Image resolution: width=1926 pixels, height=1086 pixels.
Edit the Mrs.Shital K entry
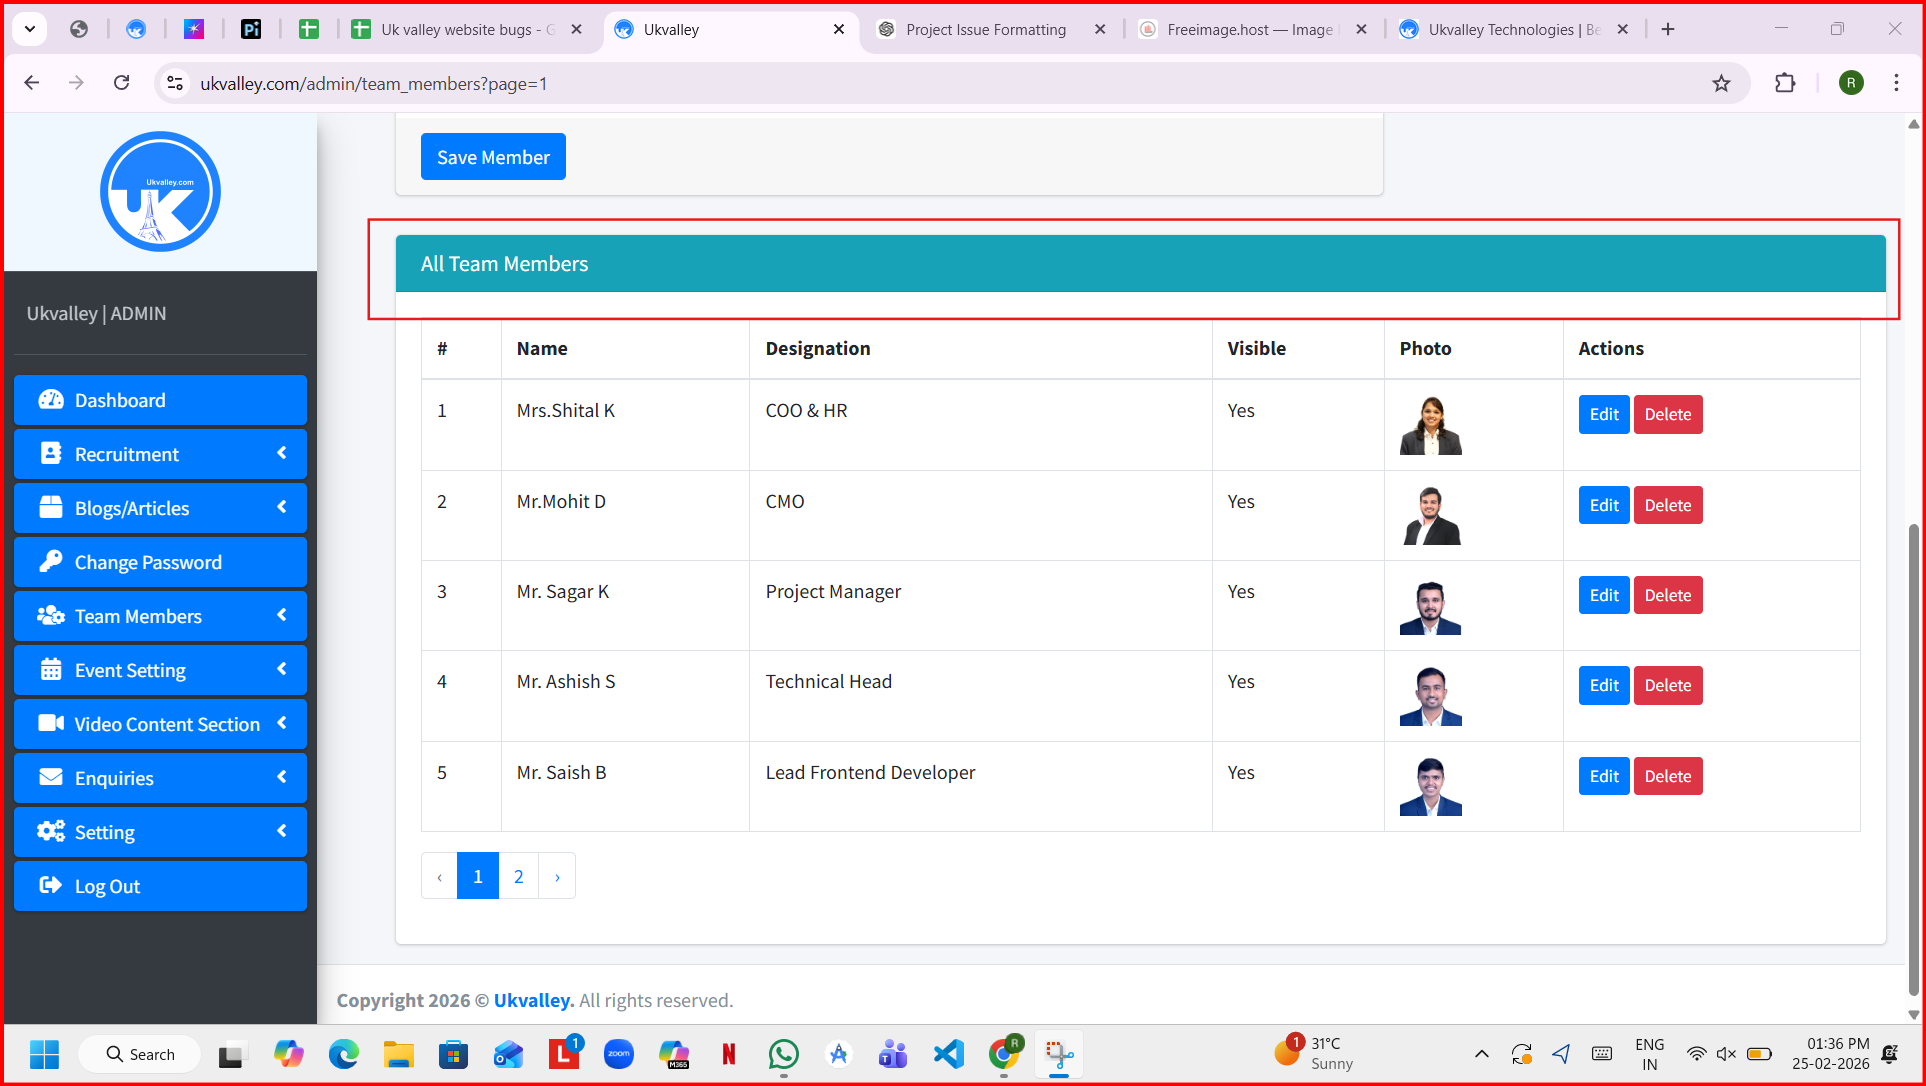1603,415
